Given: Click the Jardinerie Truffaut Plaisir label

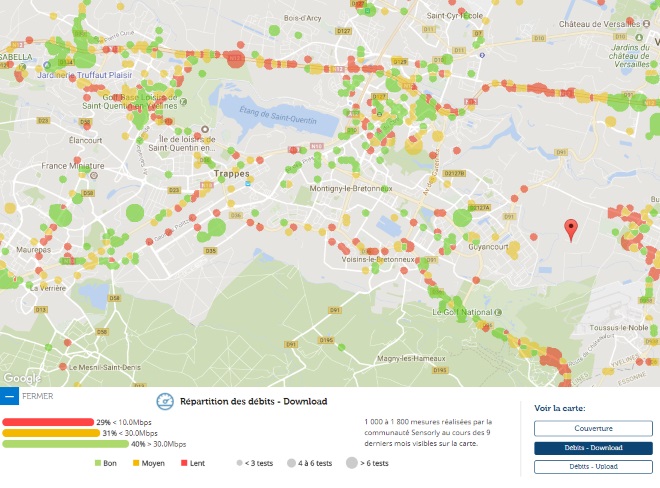Looking at the screenshot, I should click(85, 75).
